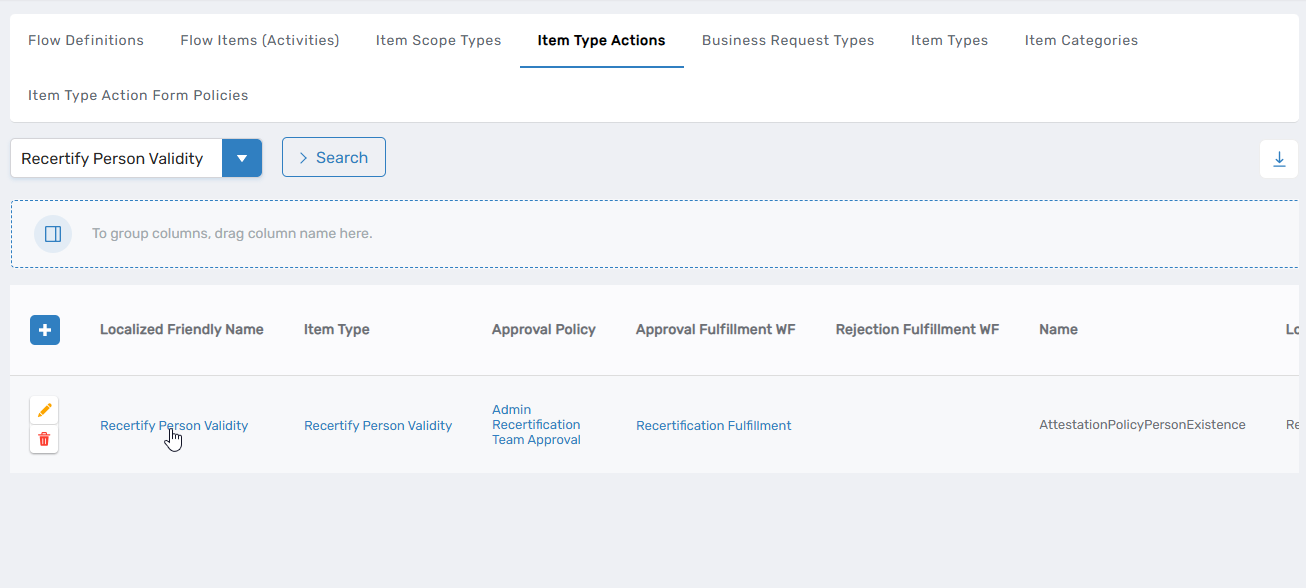
Task: Open the Recertification Fulfillment workflow link
Action: coord(713,426)
